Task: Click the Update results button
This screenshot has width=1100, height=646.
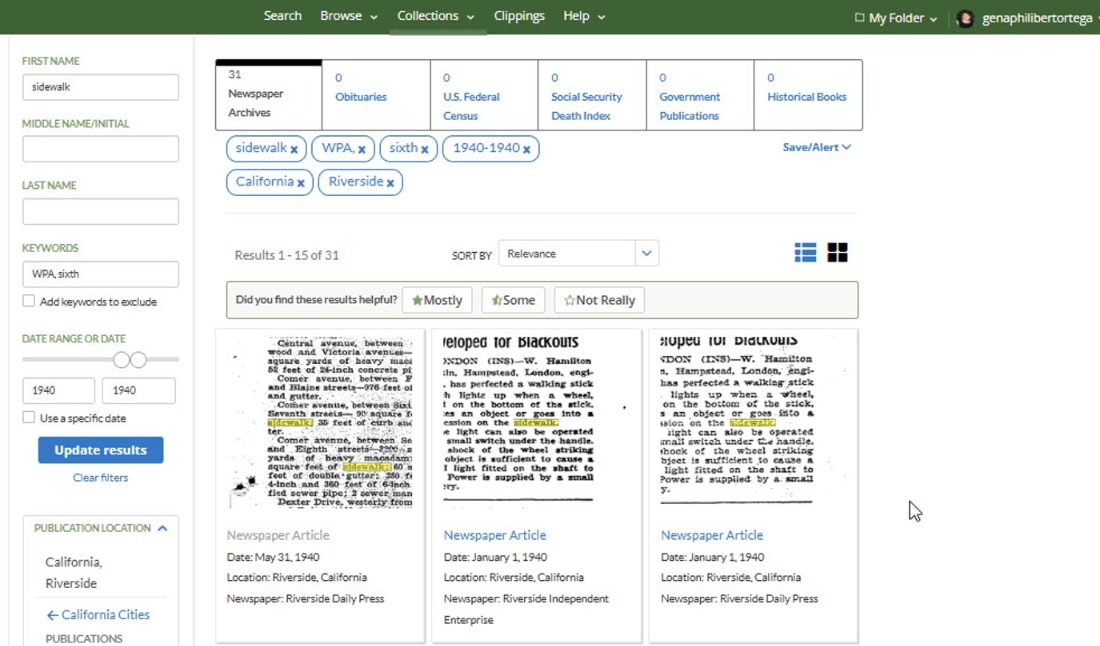Action: point(100,450)
